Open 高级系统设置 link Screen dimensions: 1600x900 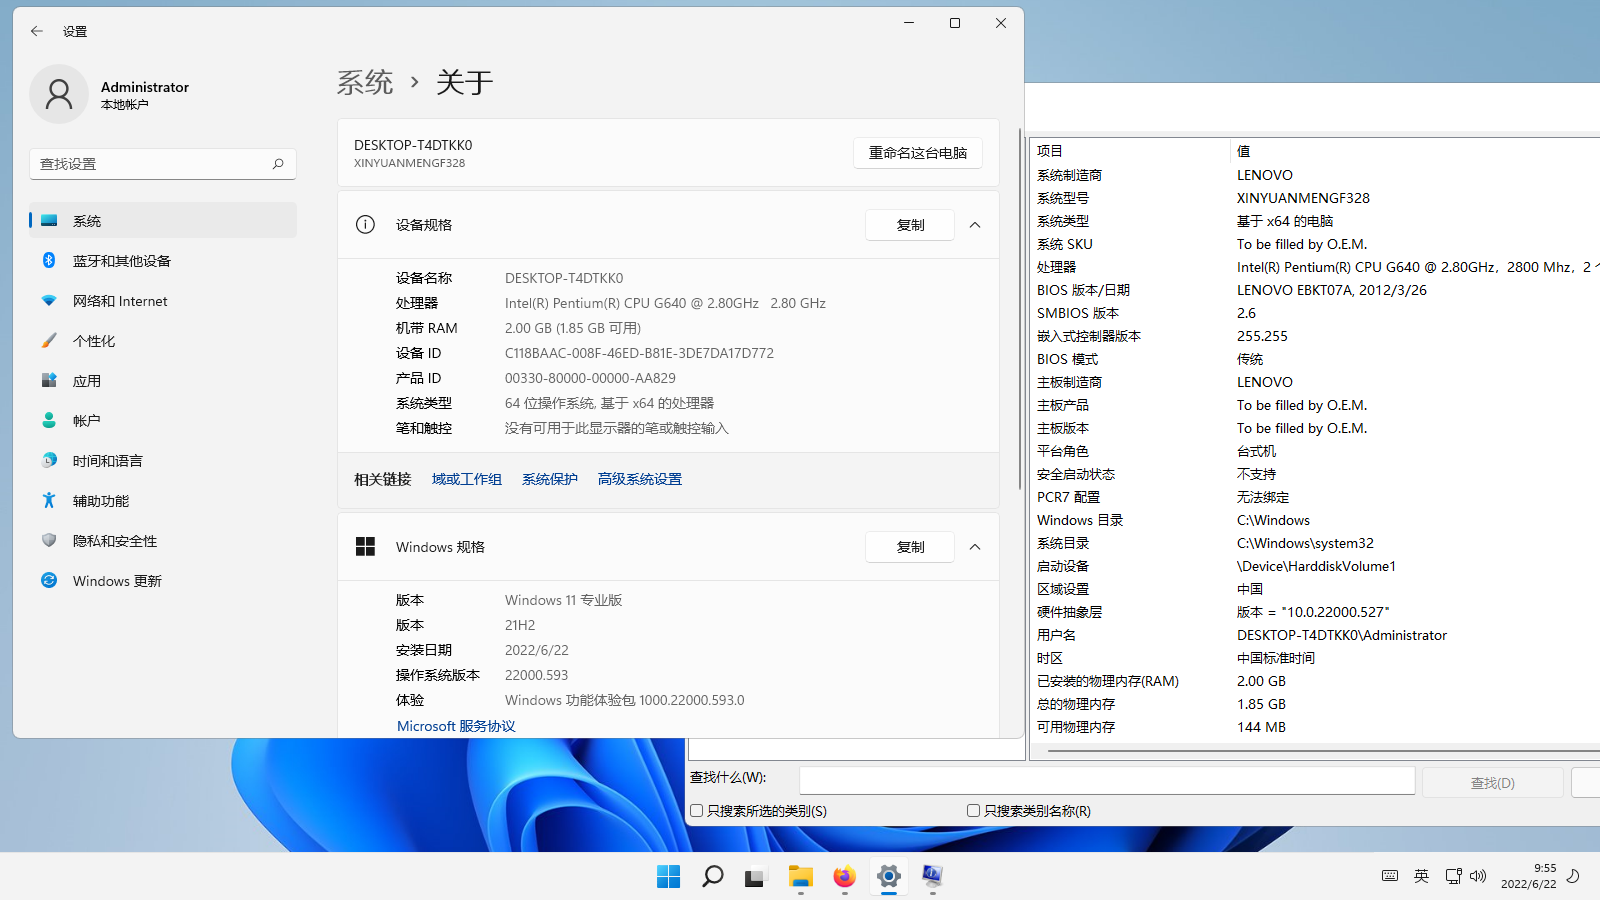pos(639,478)
